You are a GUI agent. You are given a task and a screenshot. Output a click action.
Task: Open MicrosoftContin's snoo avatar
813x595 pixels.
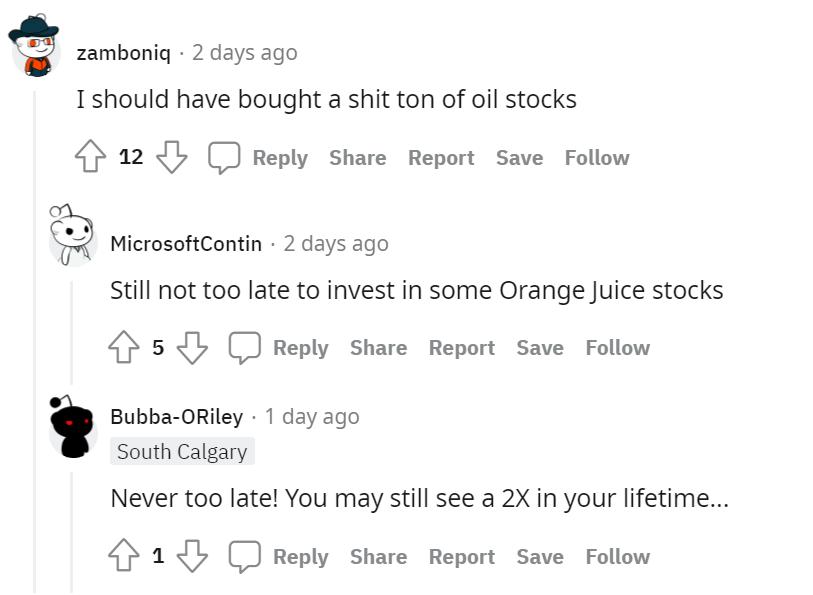(x=70, y=237)
